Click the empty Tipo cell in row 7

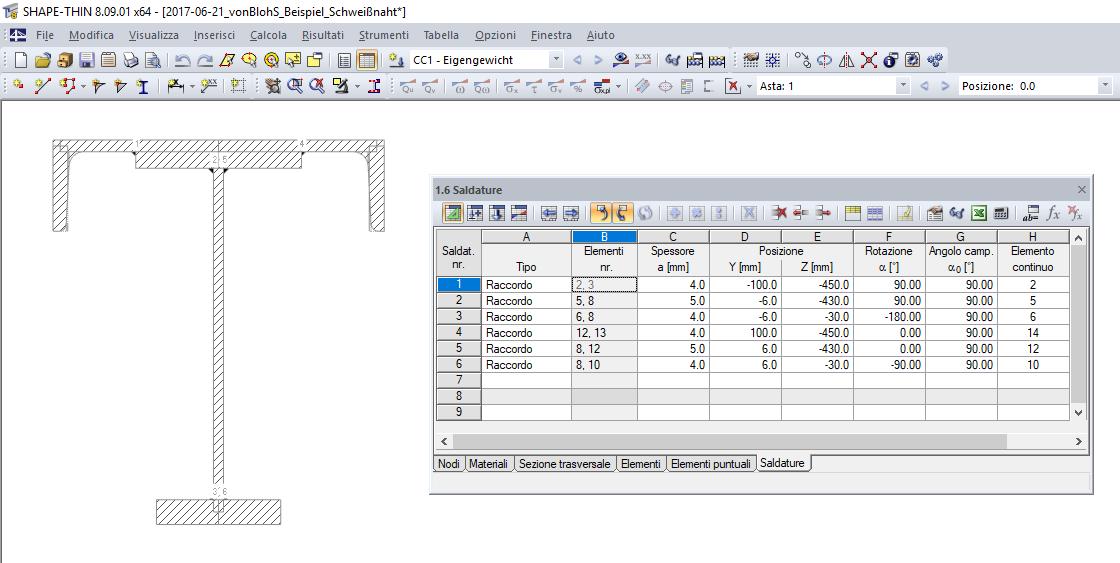pos(526,380)
